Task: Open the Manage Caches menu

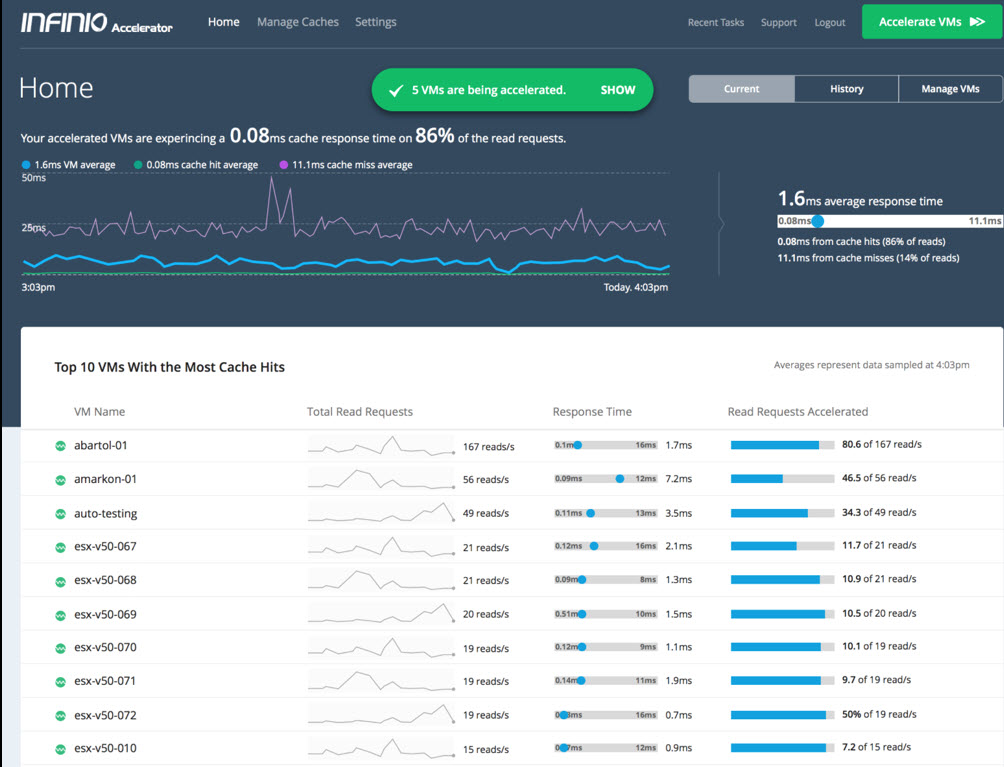Action: (298, 22)
